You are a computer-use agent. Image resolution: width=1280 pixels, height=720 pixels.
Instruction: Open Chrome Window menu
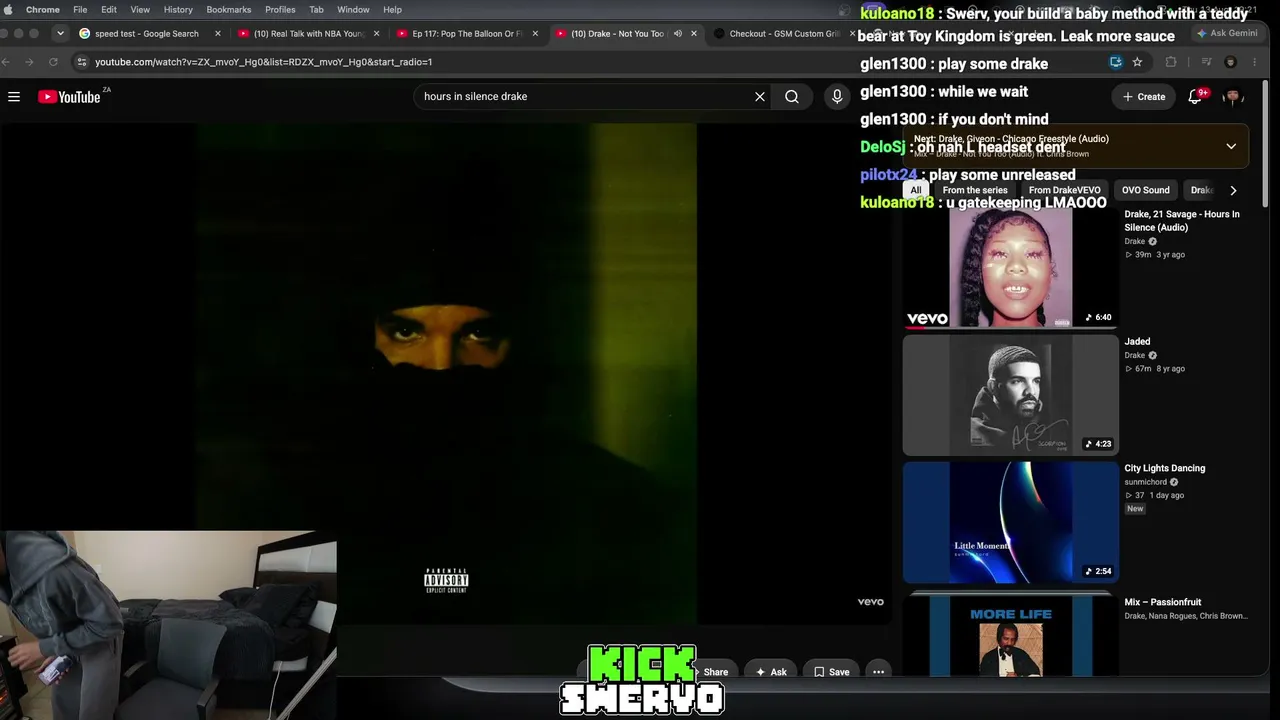[x=353, y=9]
